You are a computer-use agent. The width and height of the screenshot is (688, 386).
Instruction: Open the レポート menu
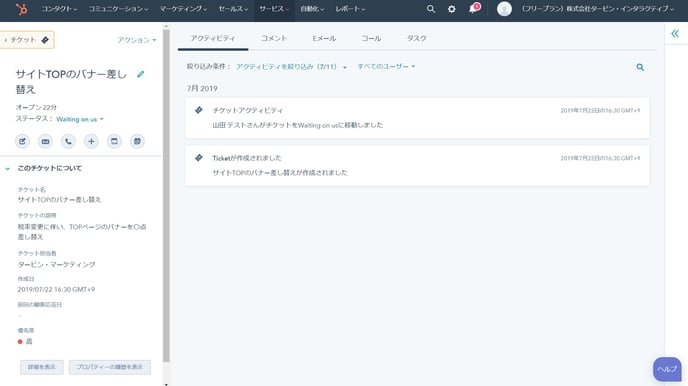350,9
